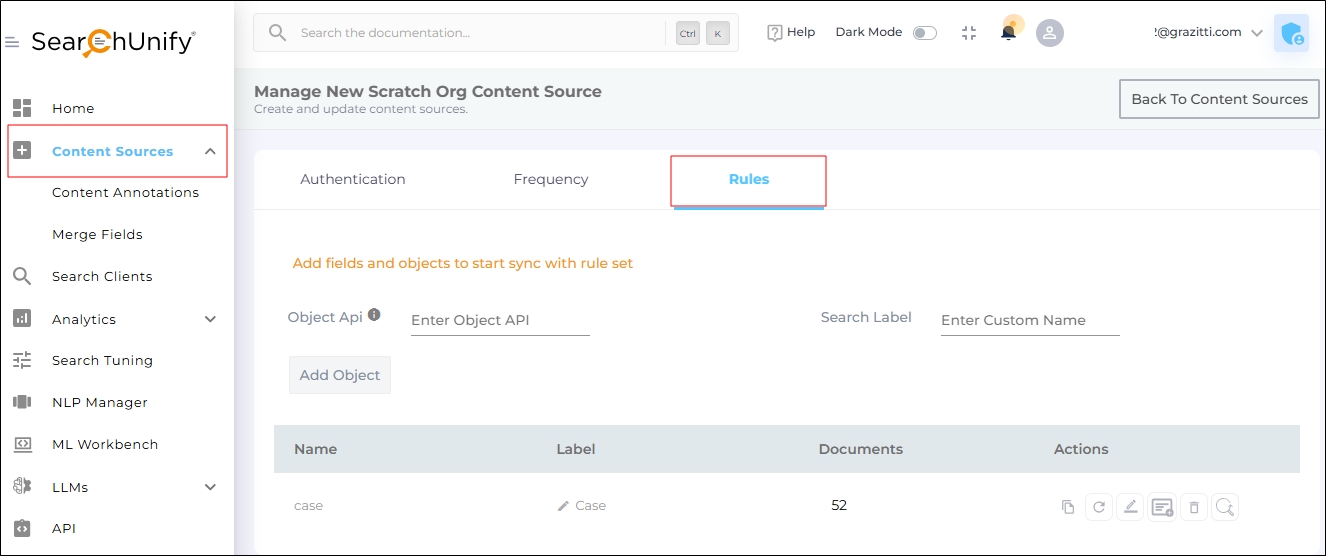Click Back To Content Sources button

[1219, 99]
